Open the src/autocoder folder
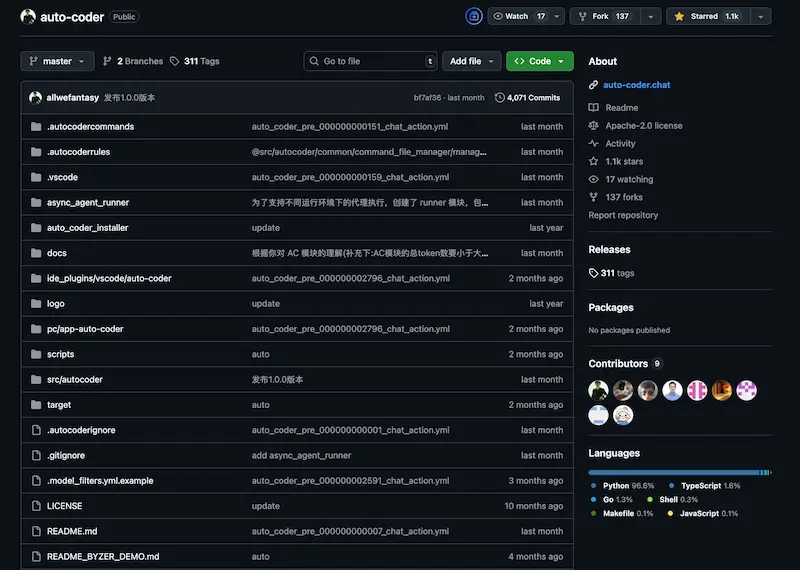The image size is (800, 570). tap(74, 379)
